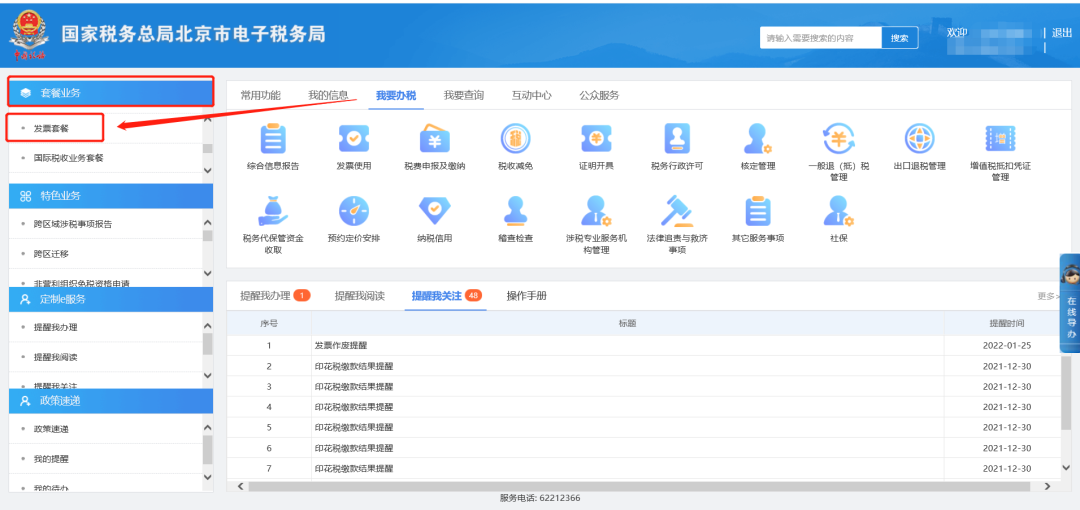Click reminders table horizontal scroll left arrow
This screenshot has width=1080, height=510.
pyautogui.click(x=240, y=487)
